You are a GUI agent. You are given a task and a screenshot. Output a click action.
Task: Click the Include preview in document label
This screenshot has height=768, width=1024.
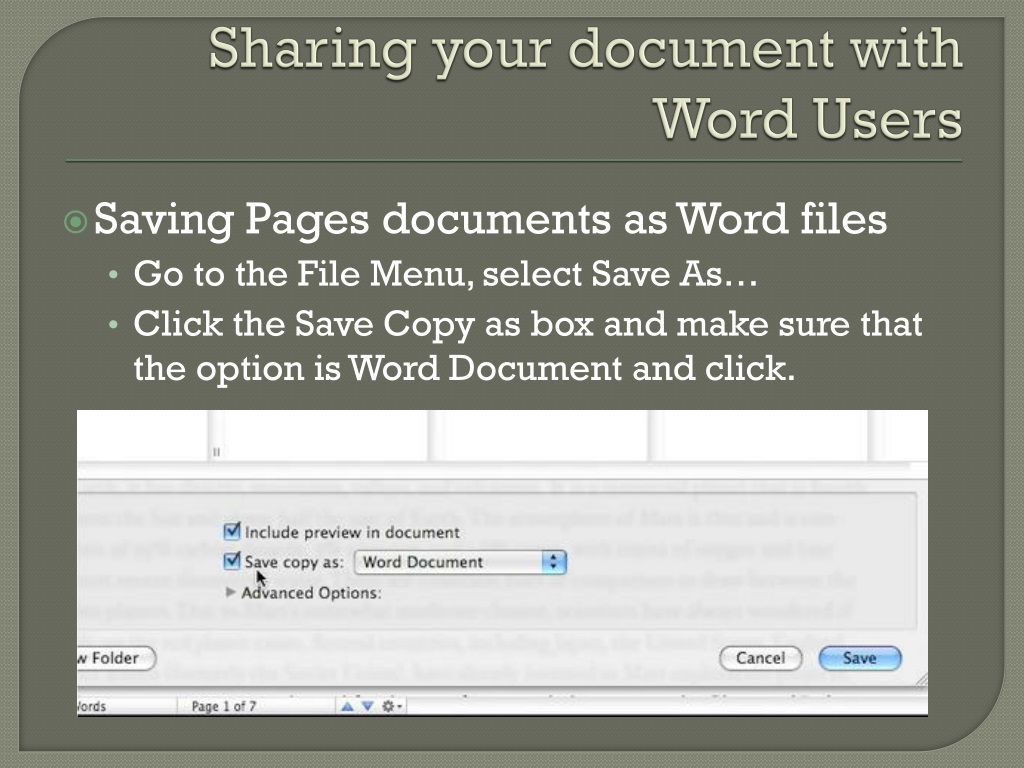pos(352,532)
